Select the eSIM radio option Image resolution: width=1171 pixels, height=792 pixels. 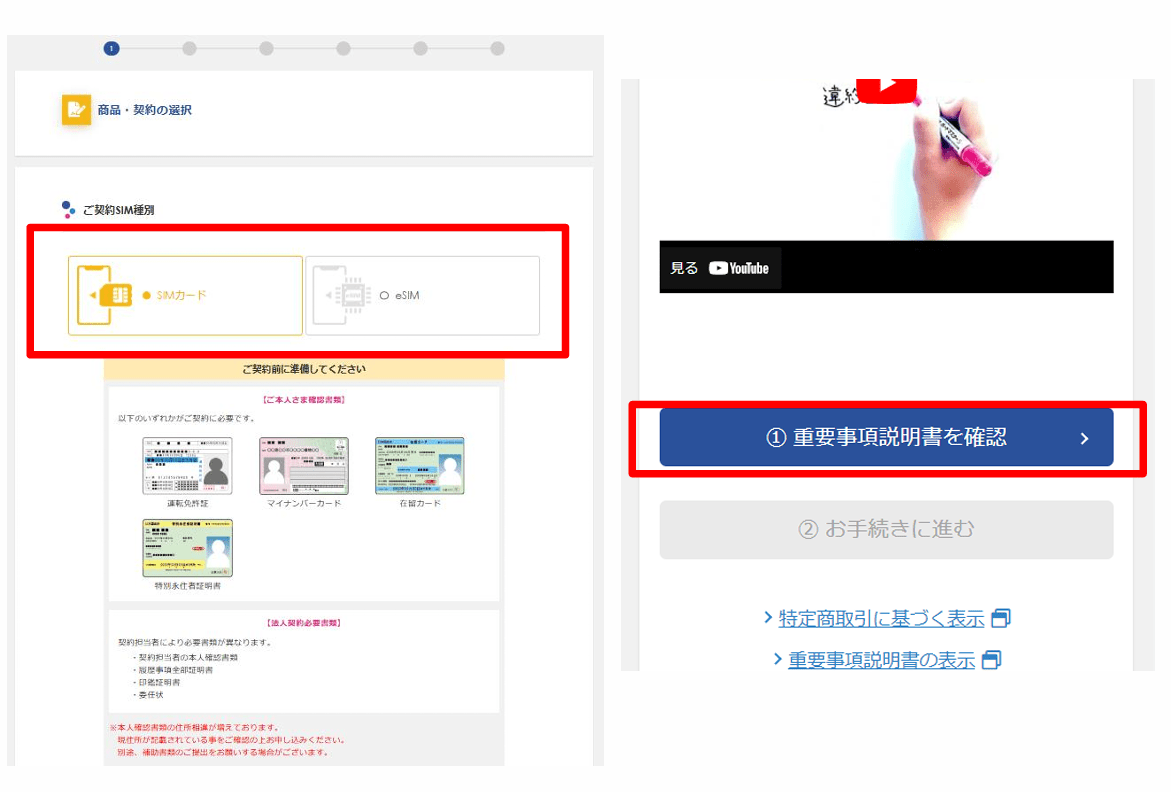pos(384,296)
